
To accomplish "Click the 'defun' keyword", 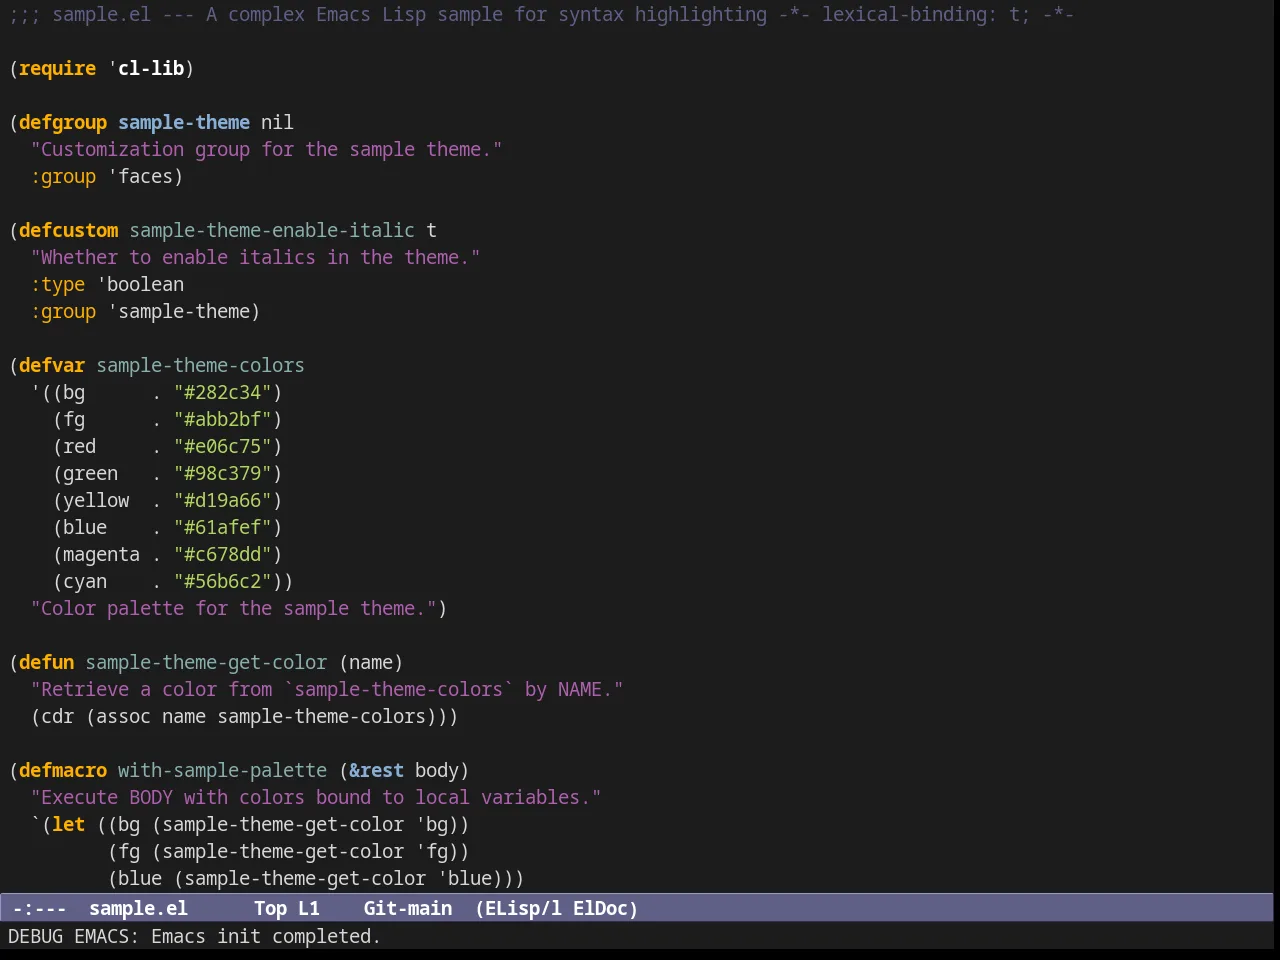I will tap(47, 662).
